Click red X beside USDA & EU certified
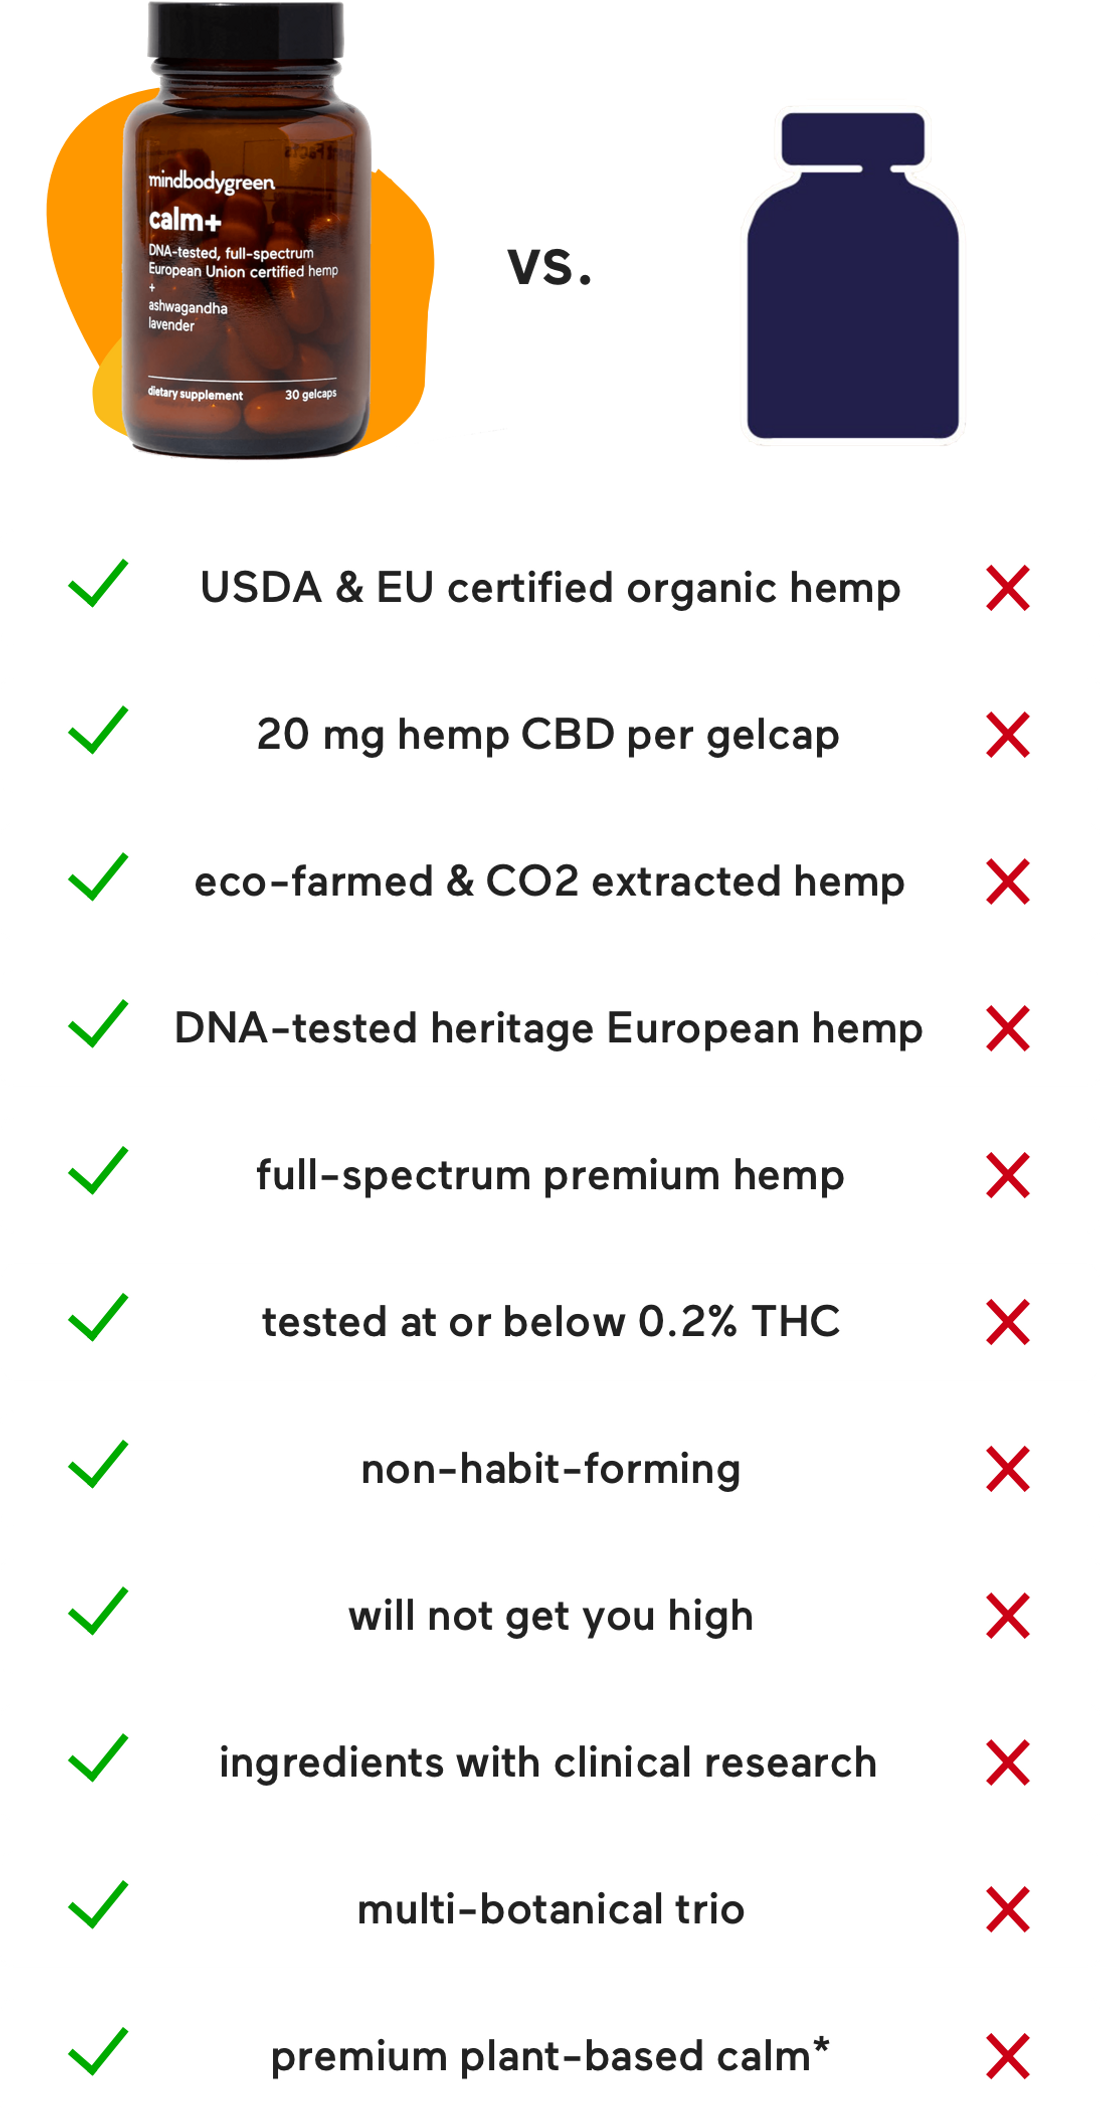The height and width of the screenshot is (2114, 1100). pos(1007,588)
